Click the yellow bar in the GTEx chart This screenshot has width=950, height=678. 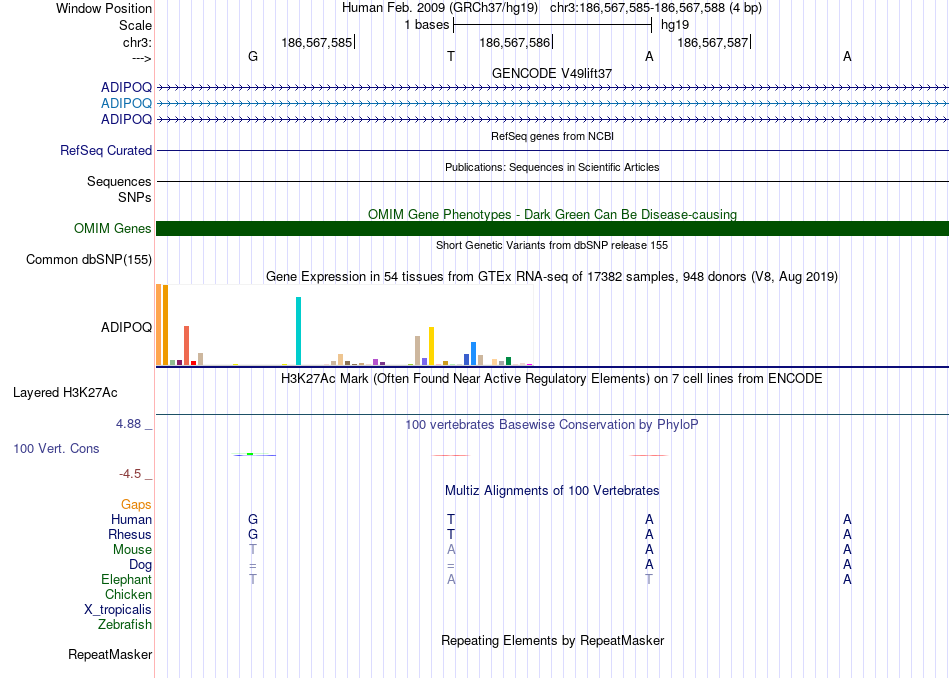point(431,346)
